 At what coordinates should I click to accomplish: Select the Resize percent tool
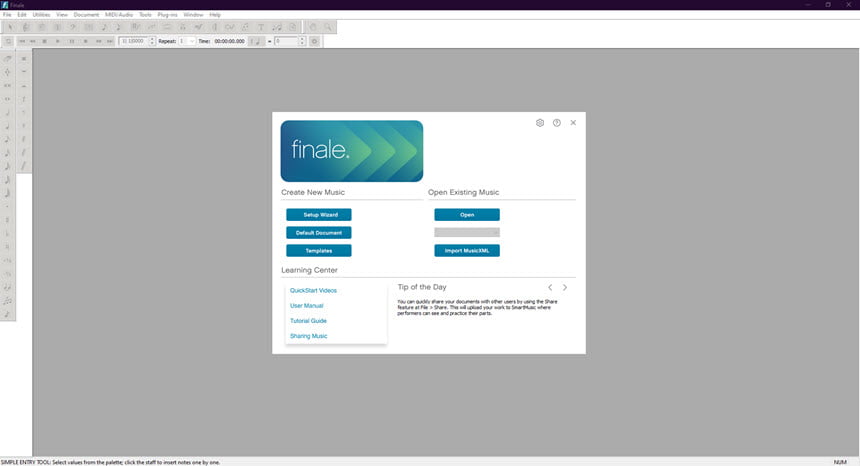[x=277, y=27]
